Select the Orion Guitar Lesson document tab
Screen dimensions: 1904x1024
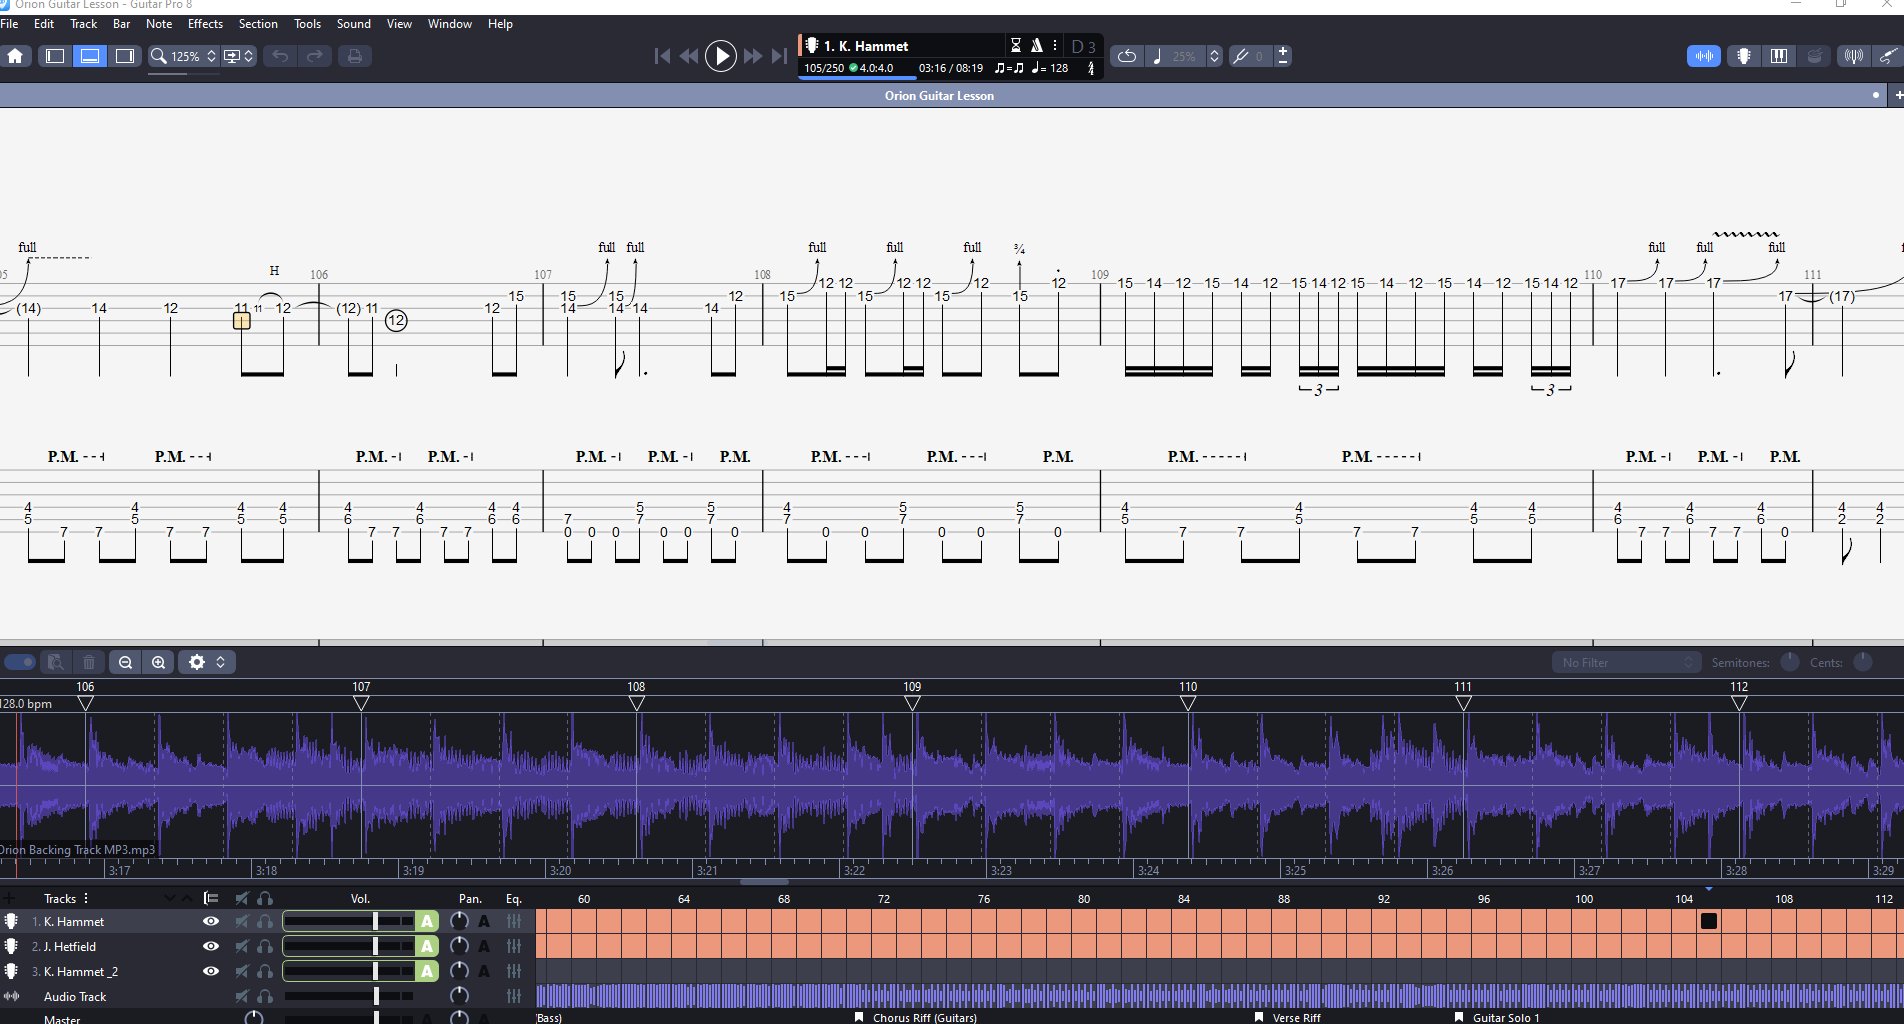point(939,96)
